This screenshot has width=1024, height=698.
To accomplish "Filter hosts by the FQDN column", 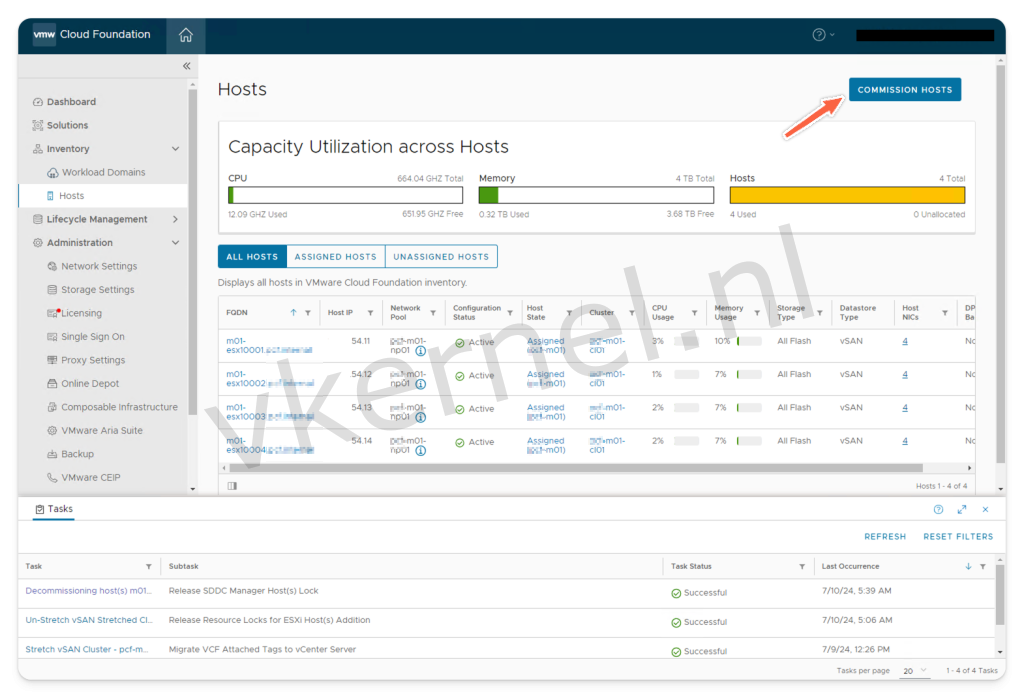I will (308, 313).
